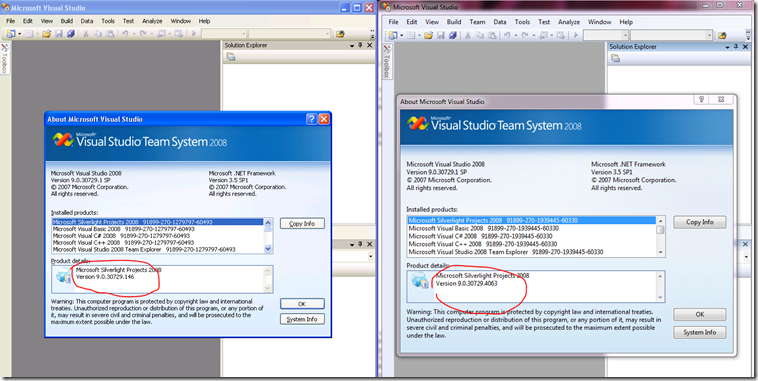Select Visual Studio 2008 Team Explorer, left list
This screenshot has width=758, height=381.
click(x=144, y=249)
